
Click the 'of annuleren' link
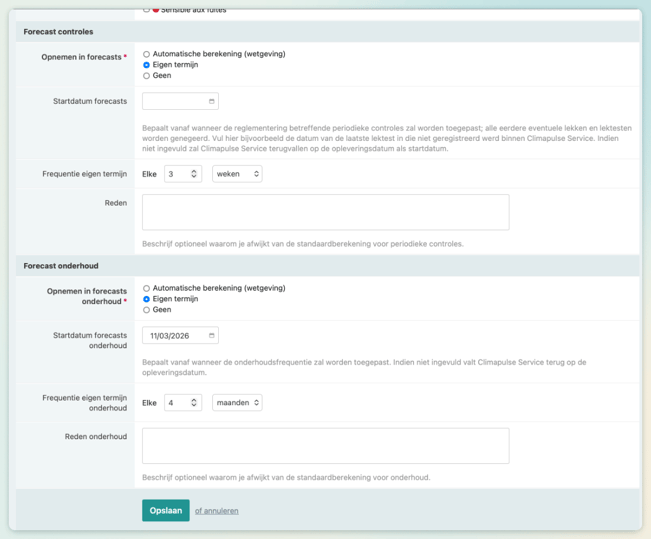point(216,511)
